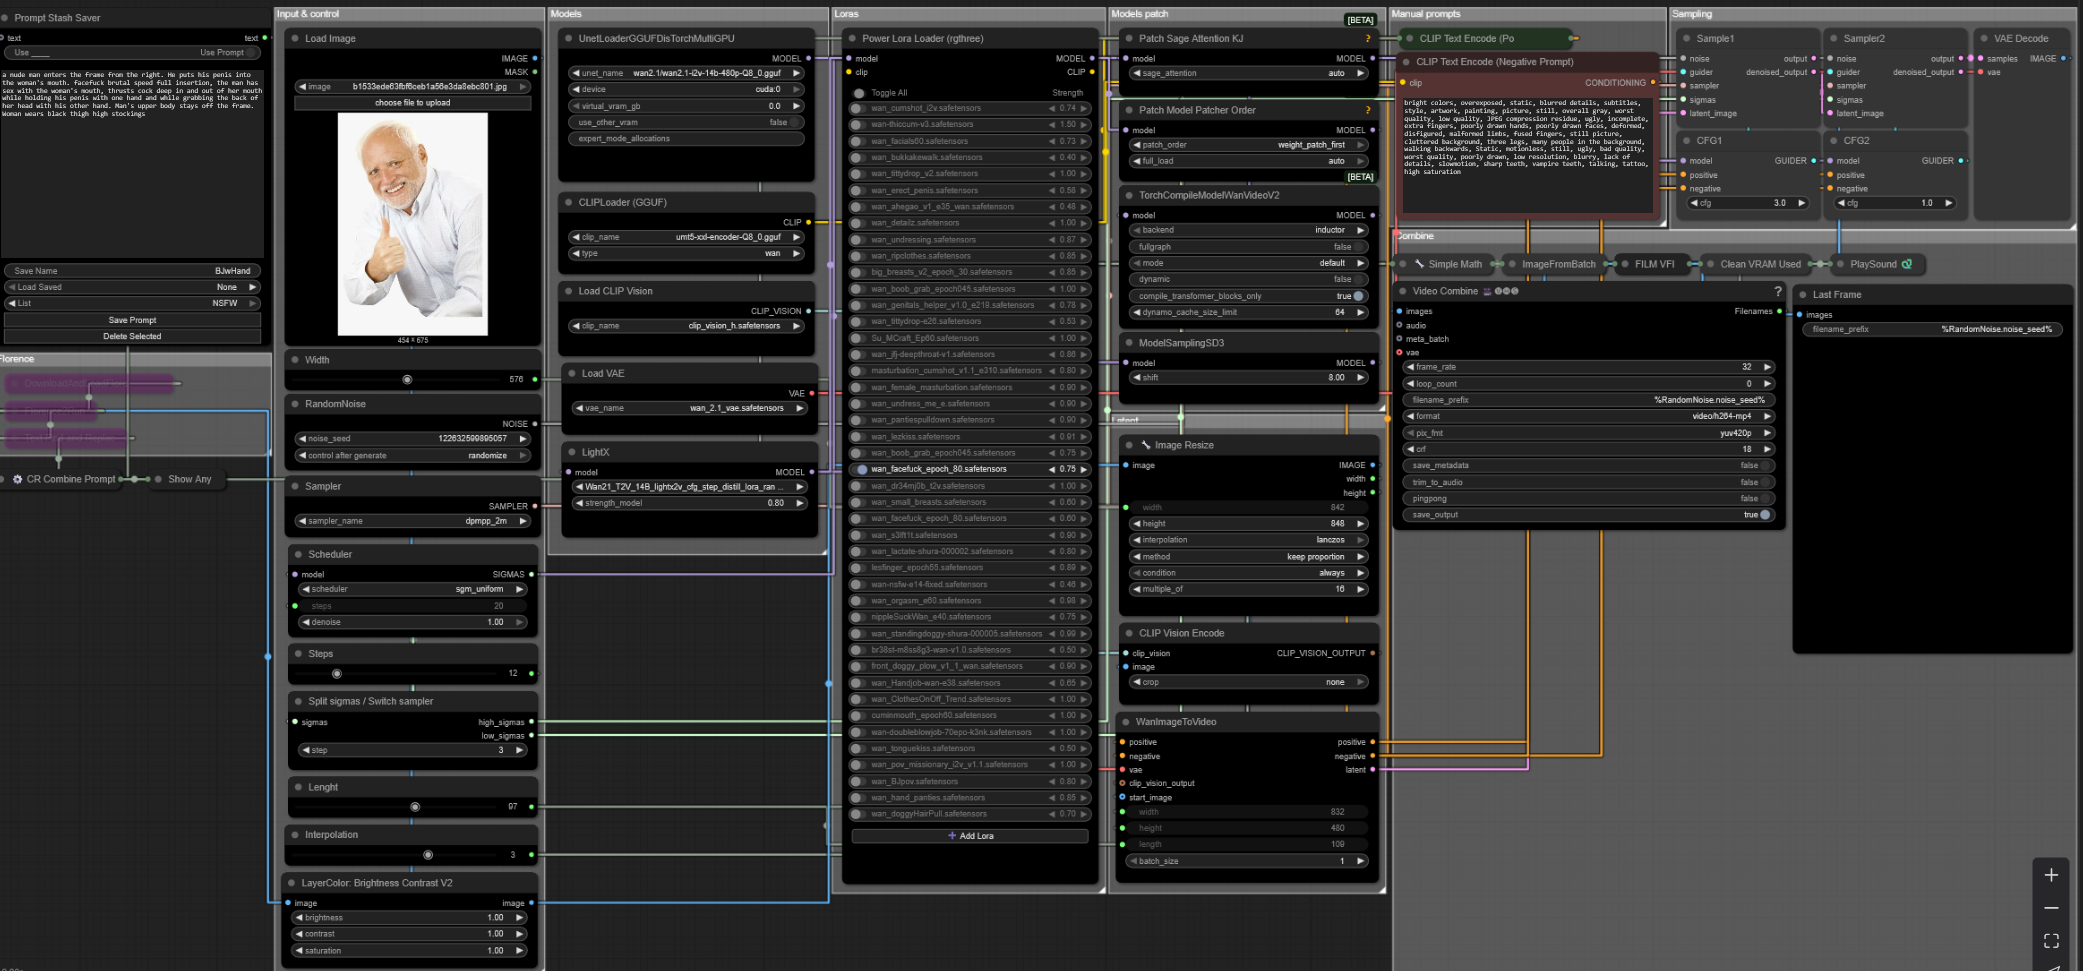Open control after generate dropdown showing randomize
2083x971 pixels.
pyautogui.click(x=412, y=455)
